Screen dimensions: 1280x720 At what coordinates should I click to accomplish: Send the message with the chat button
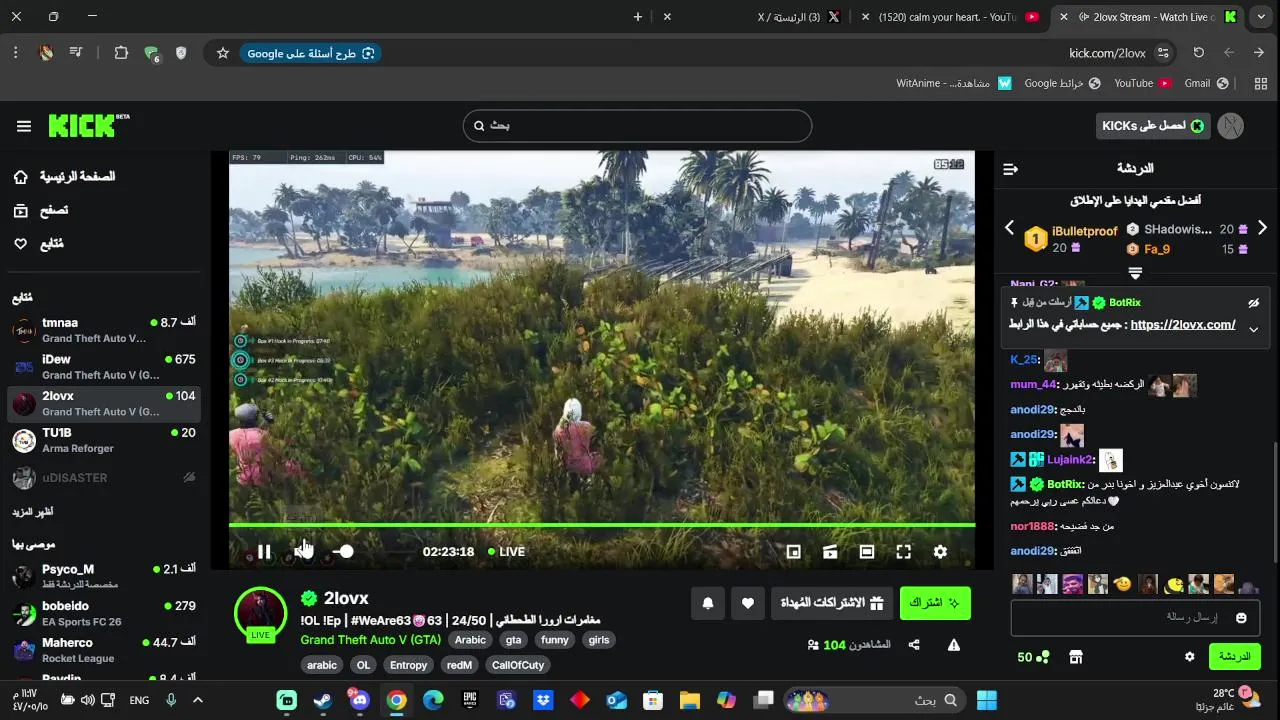1234,657
